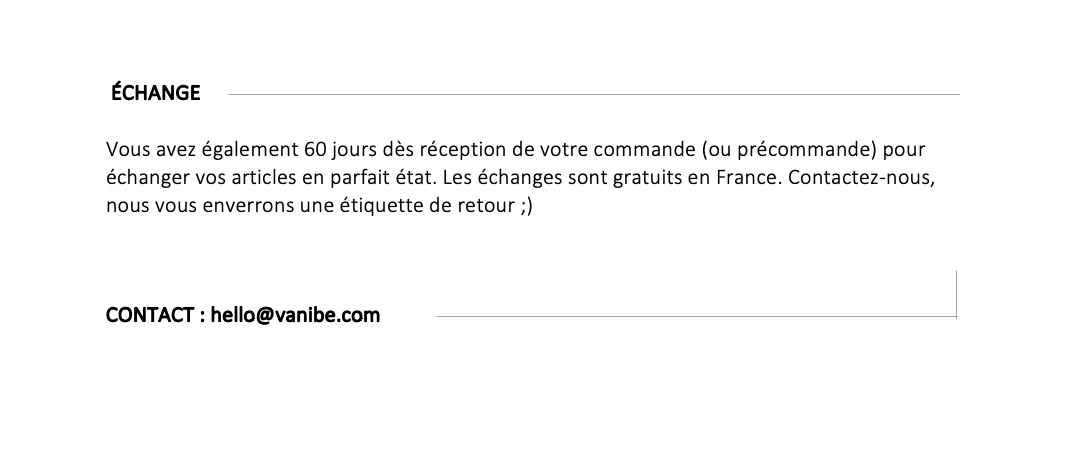Click the hello@vanibe.com email address

(x=295, y=315)
